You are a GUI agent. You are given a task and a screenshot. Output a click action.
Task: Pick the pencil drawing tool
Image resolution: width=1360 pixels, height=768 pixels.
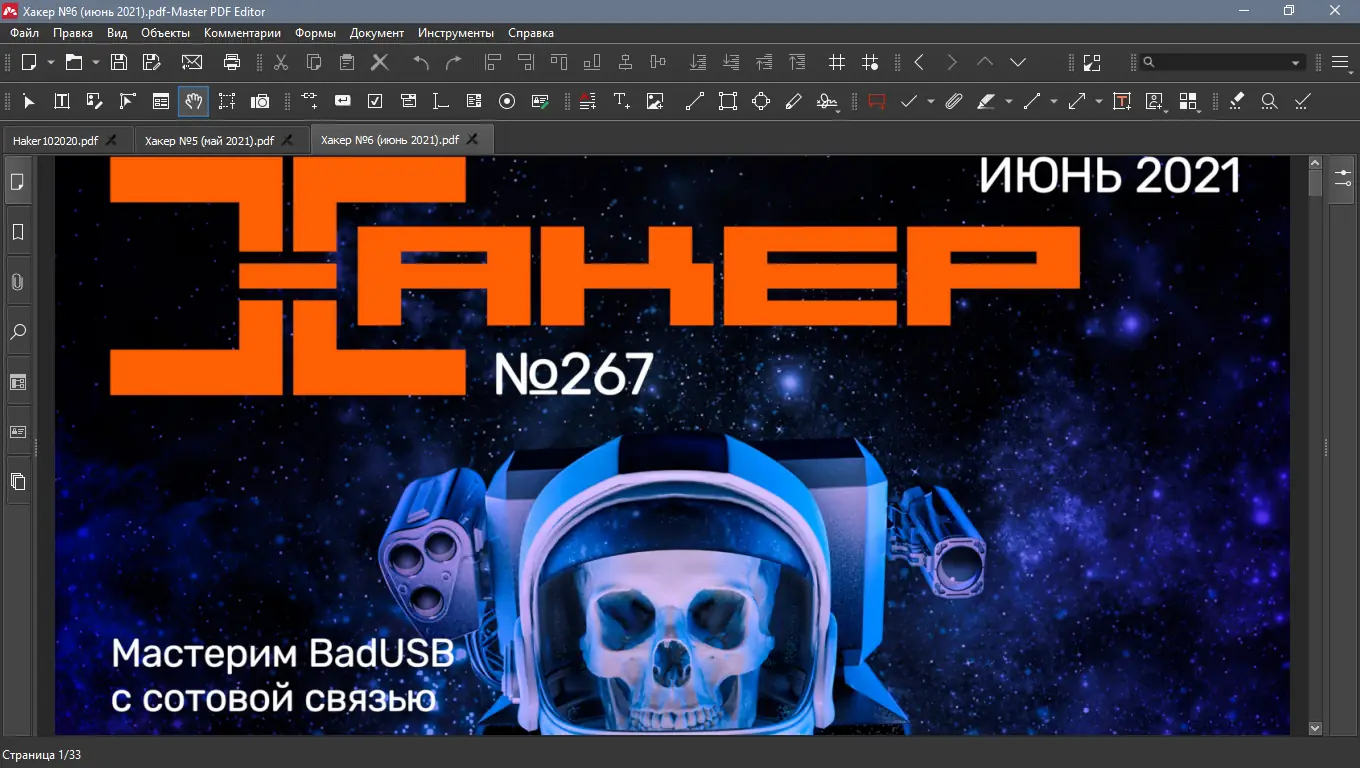(794, 101)
